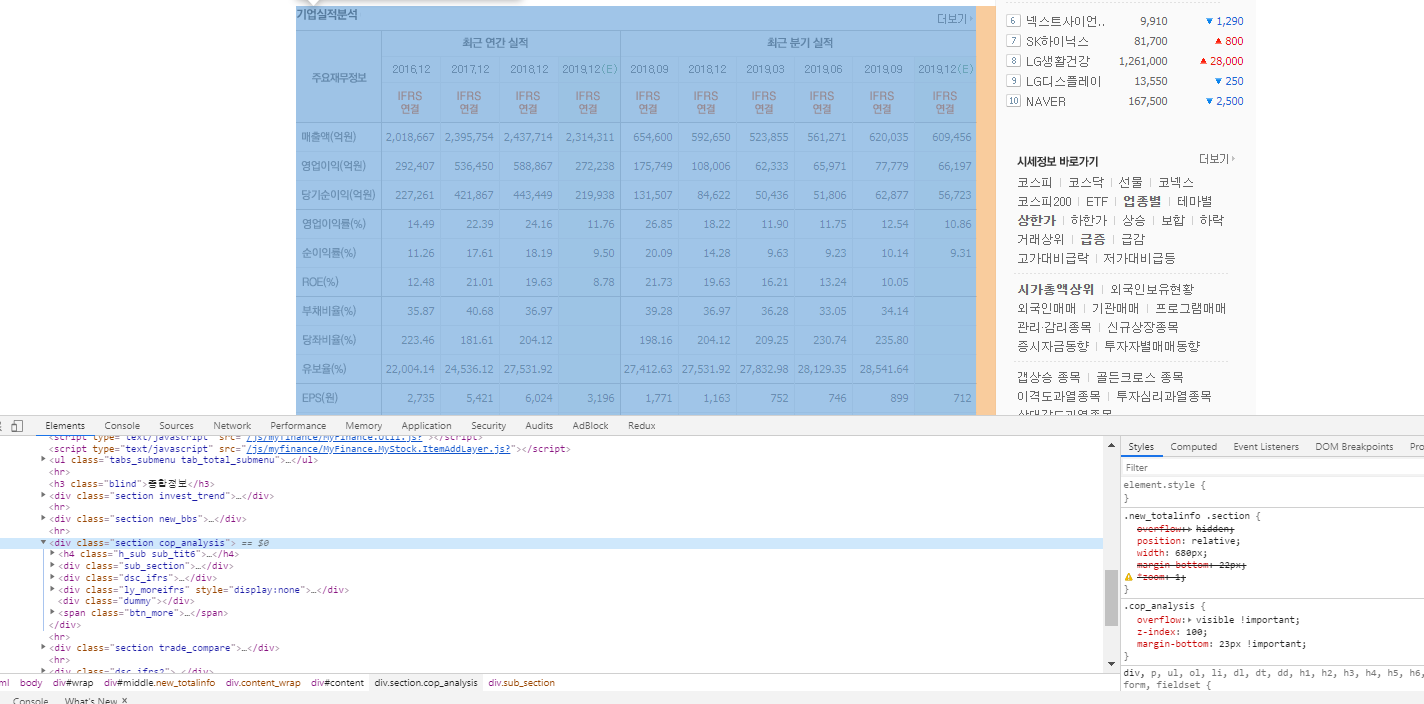The width and height of the screenshot is (1424, 704).
Task: Open the DOM Breakpoints sidebar tab
Action: [1354, 447]
